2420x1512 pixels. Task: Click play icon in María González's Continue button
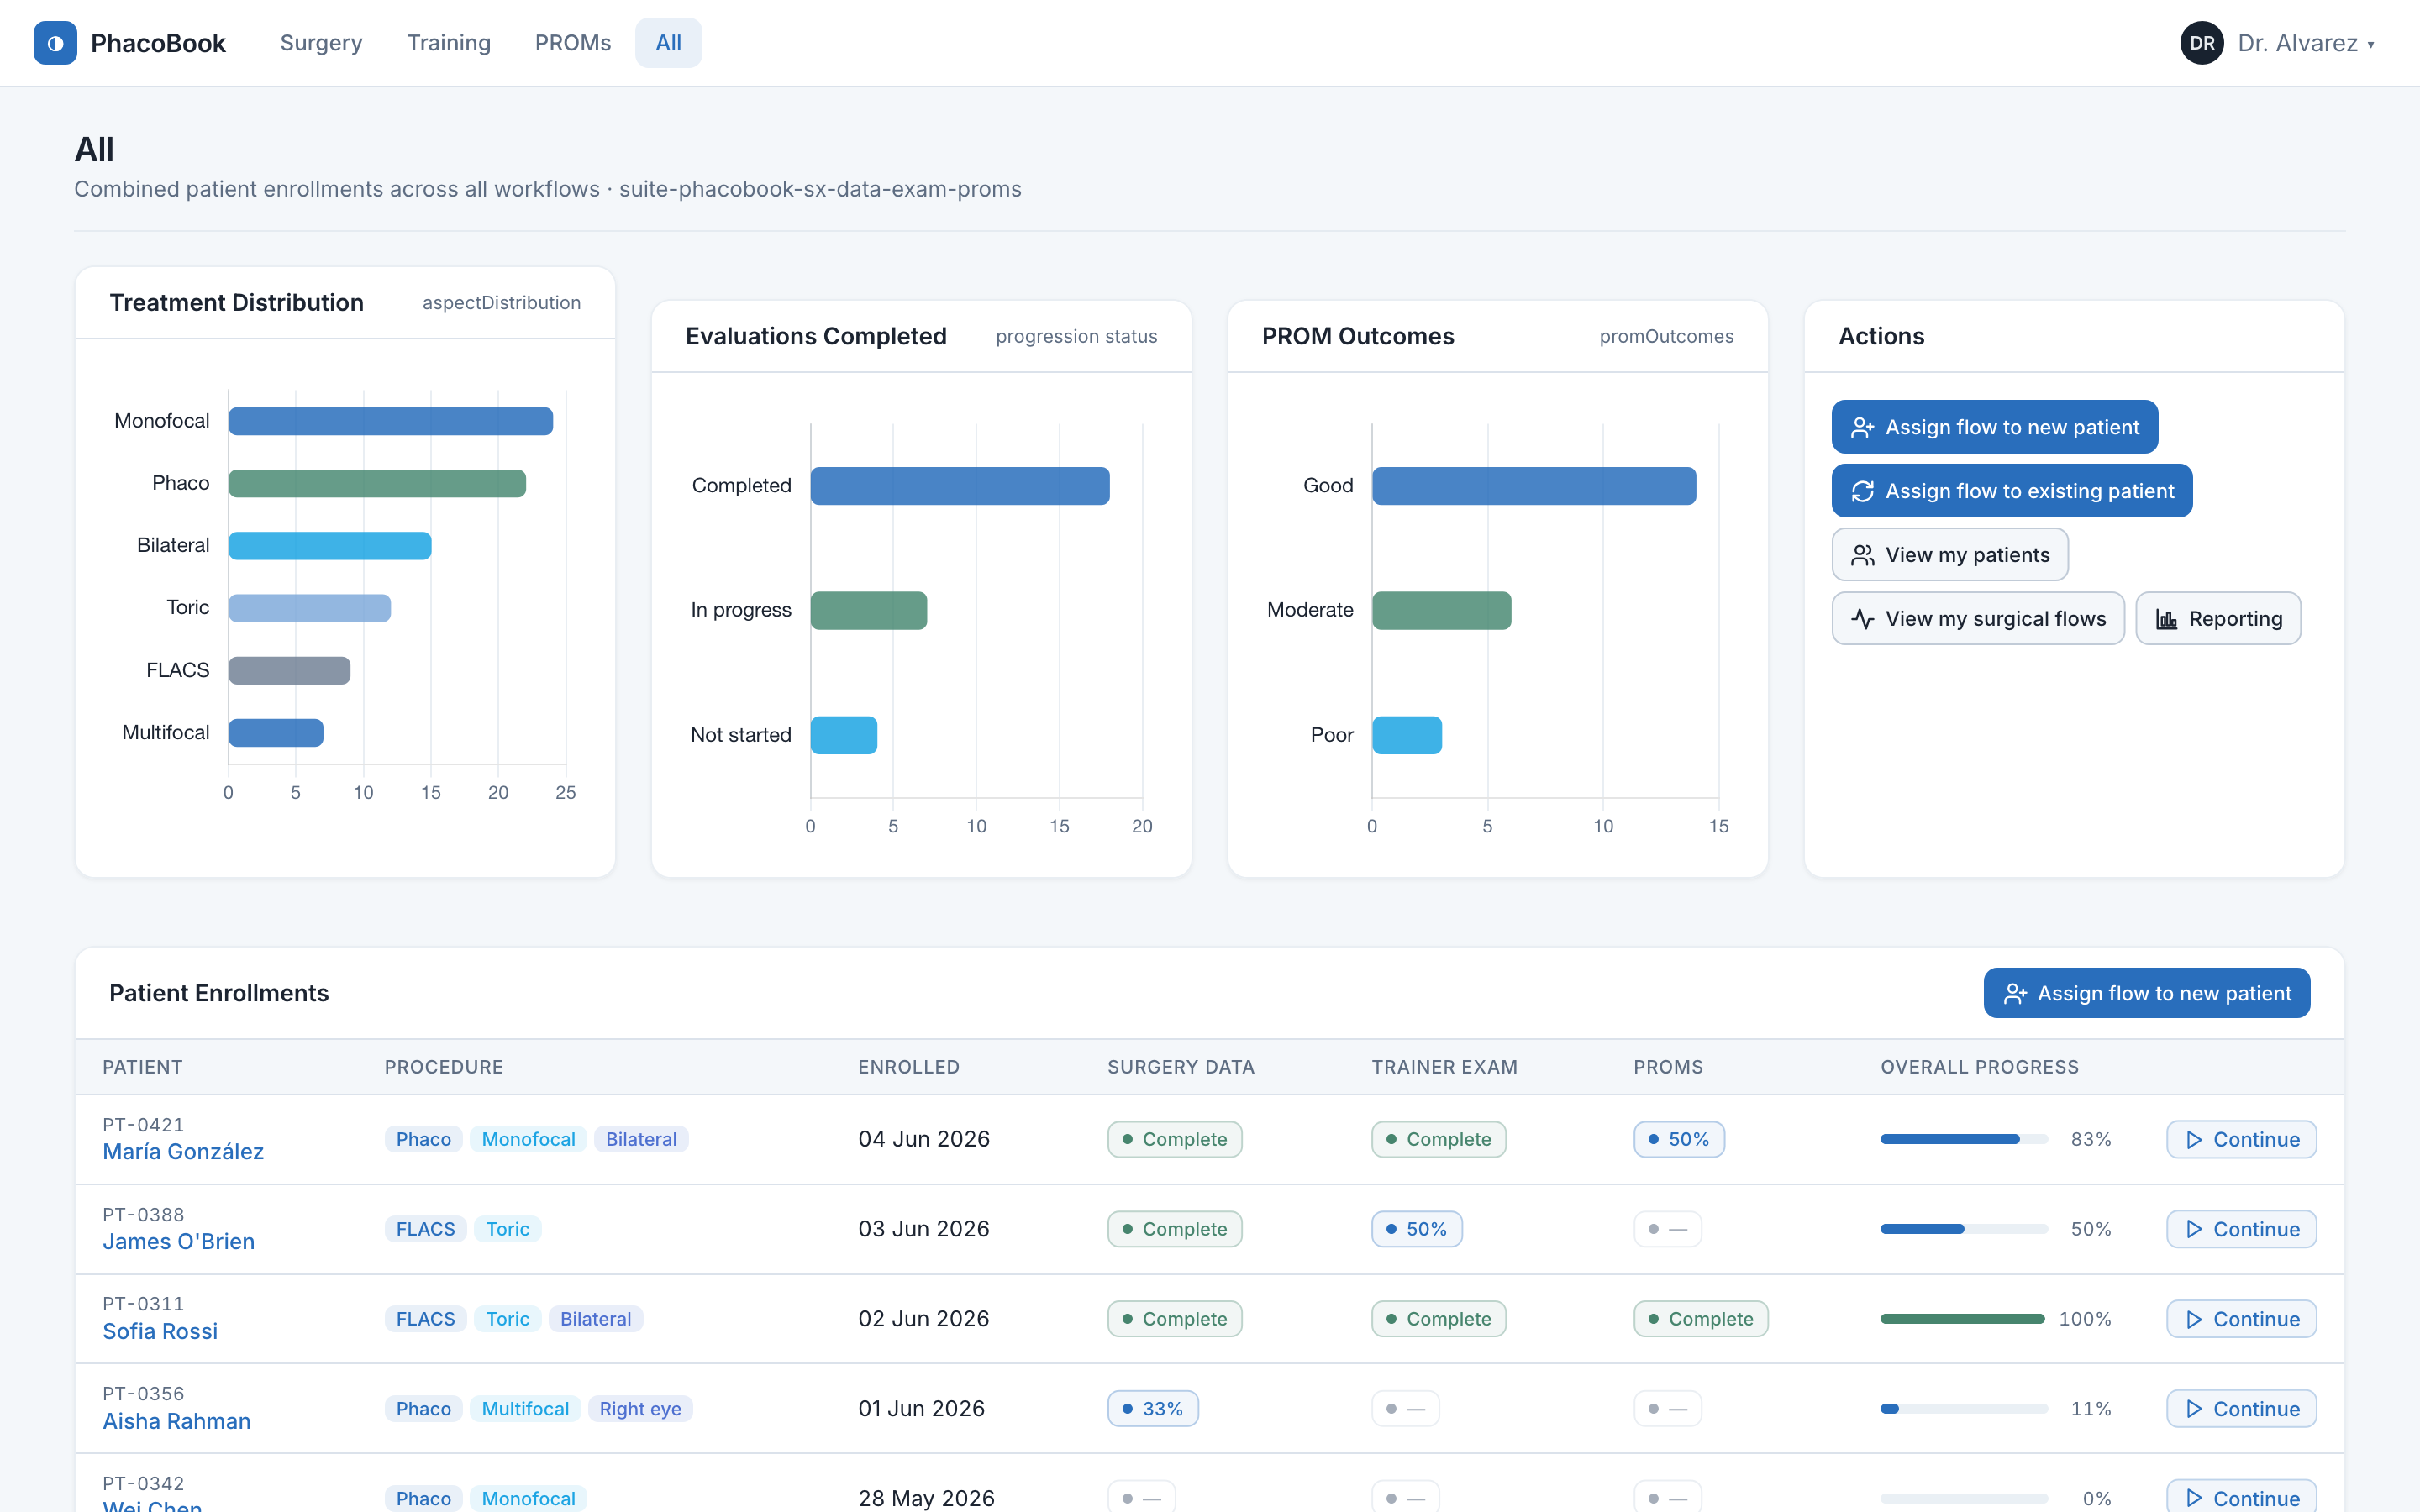[2194, 1140]
